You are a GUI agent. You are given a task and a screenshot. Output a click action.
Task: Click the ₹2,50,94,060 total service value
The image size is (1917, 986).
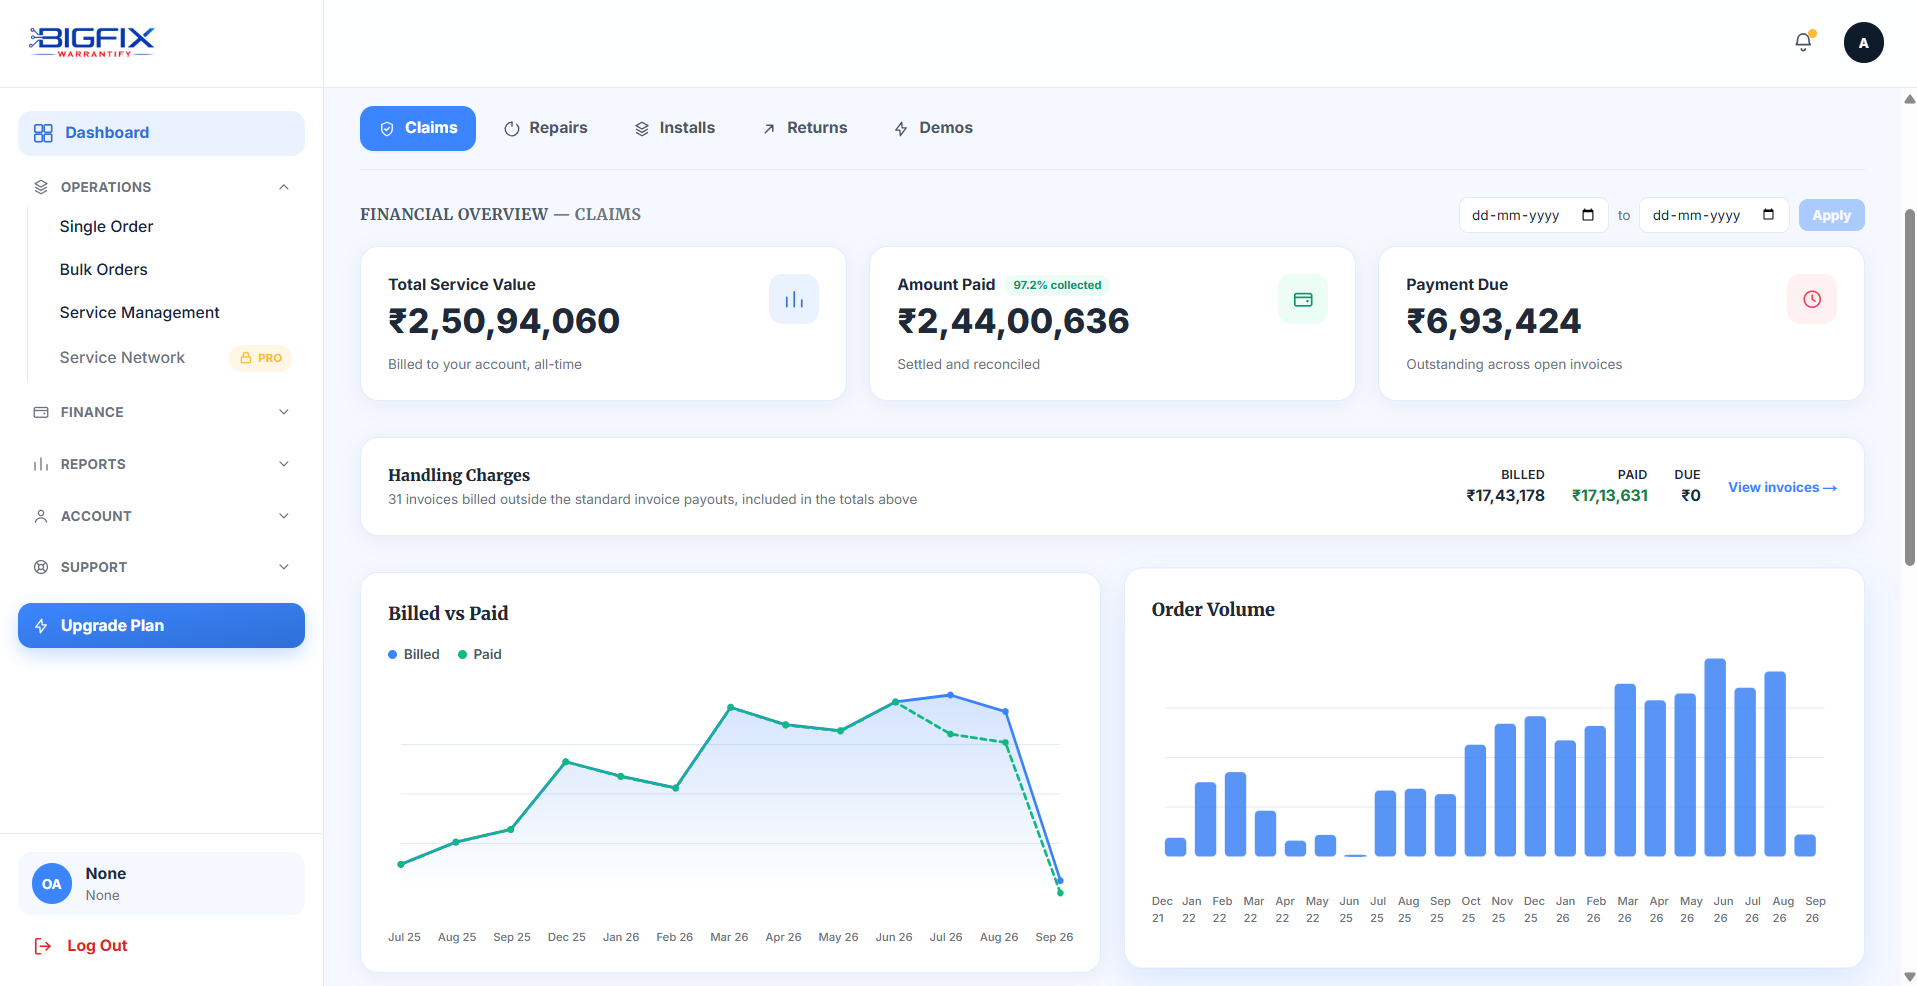(x=504, y=321)
